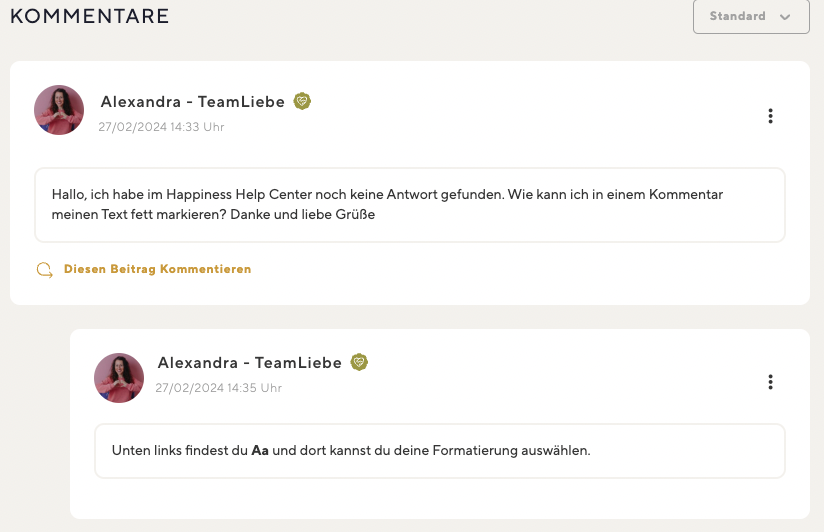Click the 27/02/2024 14:35 Uhr timestamp
Screen dimensions: 824x532
(219, 387)
